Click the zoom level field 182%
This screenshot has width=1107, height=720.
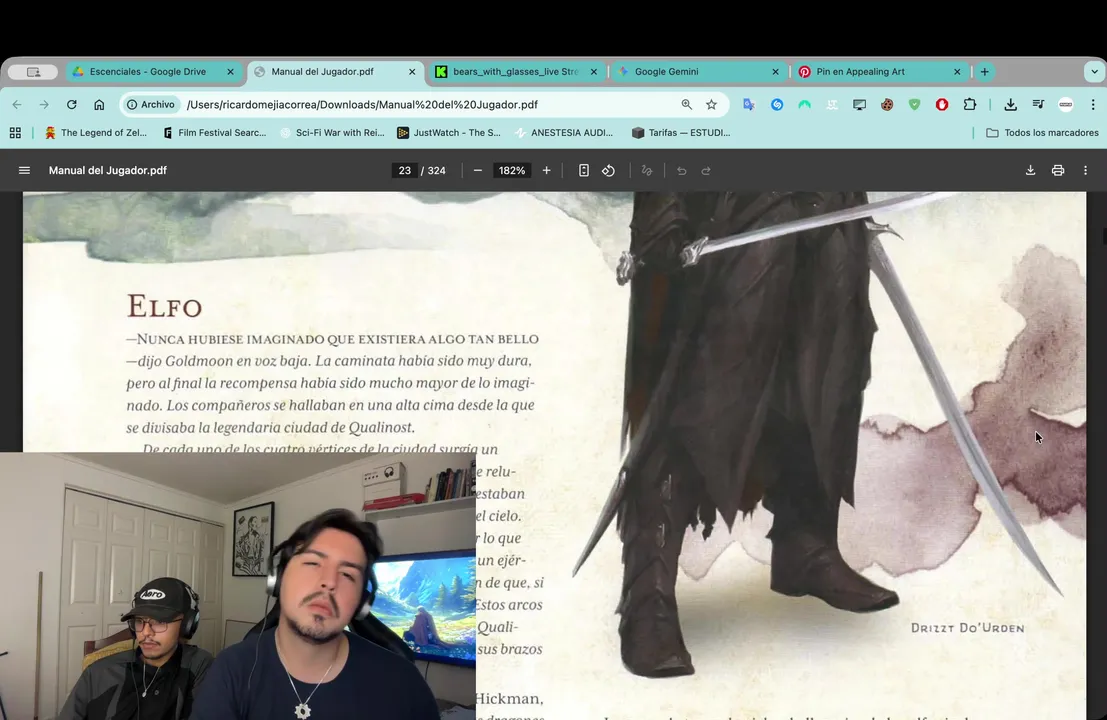click(x=512, y=170)
